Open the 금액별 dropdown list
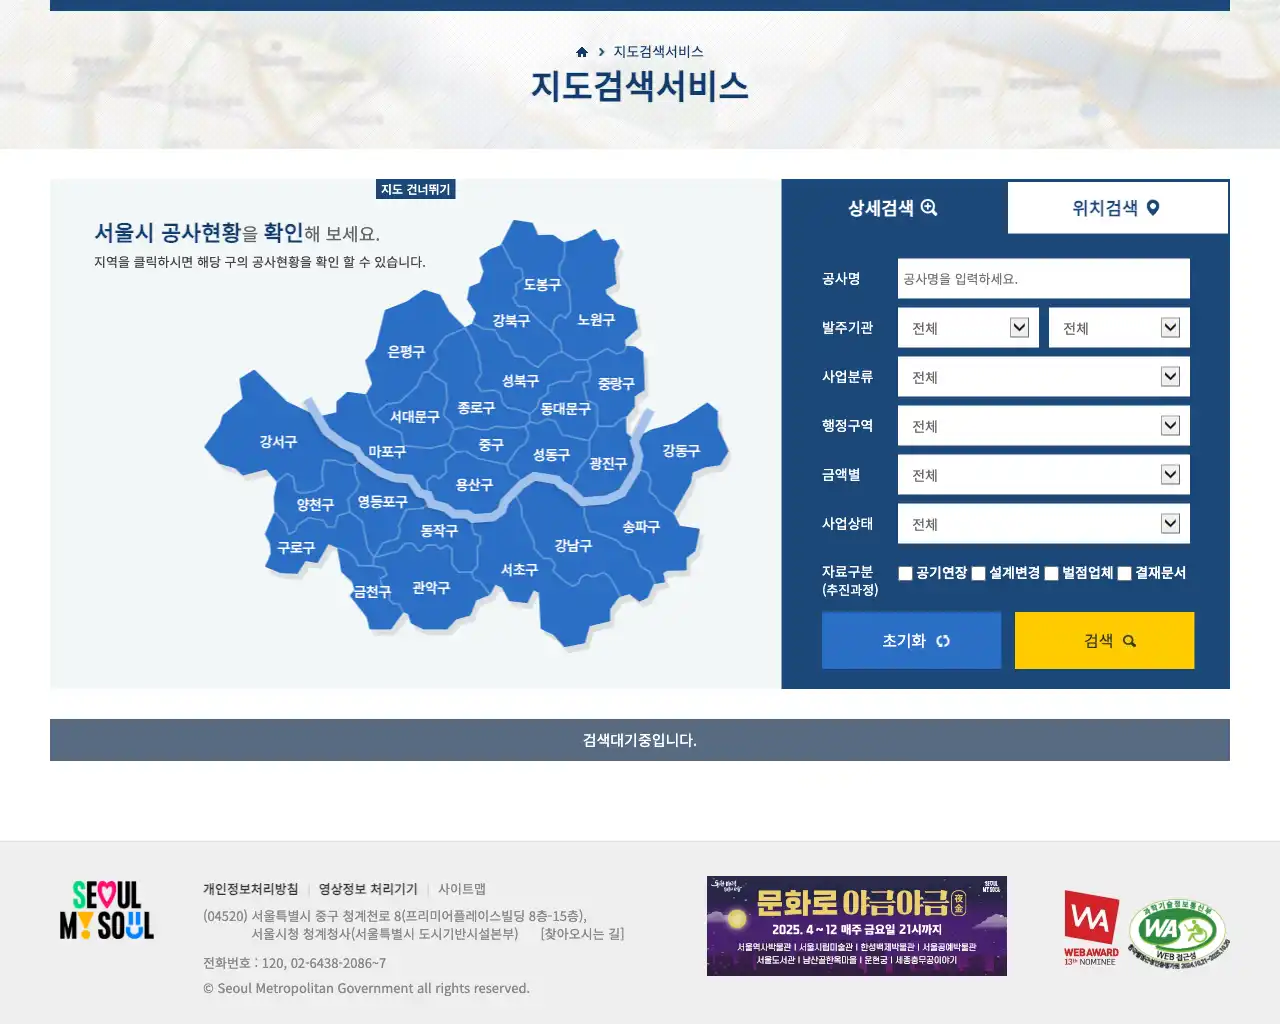Image resolution: width=1280 pixels, height=1024 pixels. coord(1043,475)
